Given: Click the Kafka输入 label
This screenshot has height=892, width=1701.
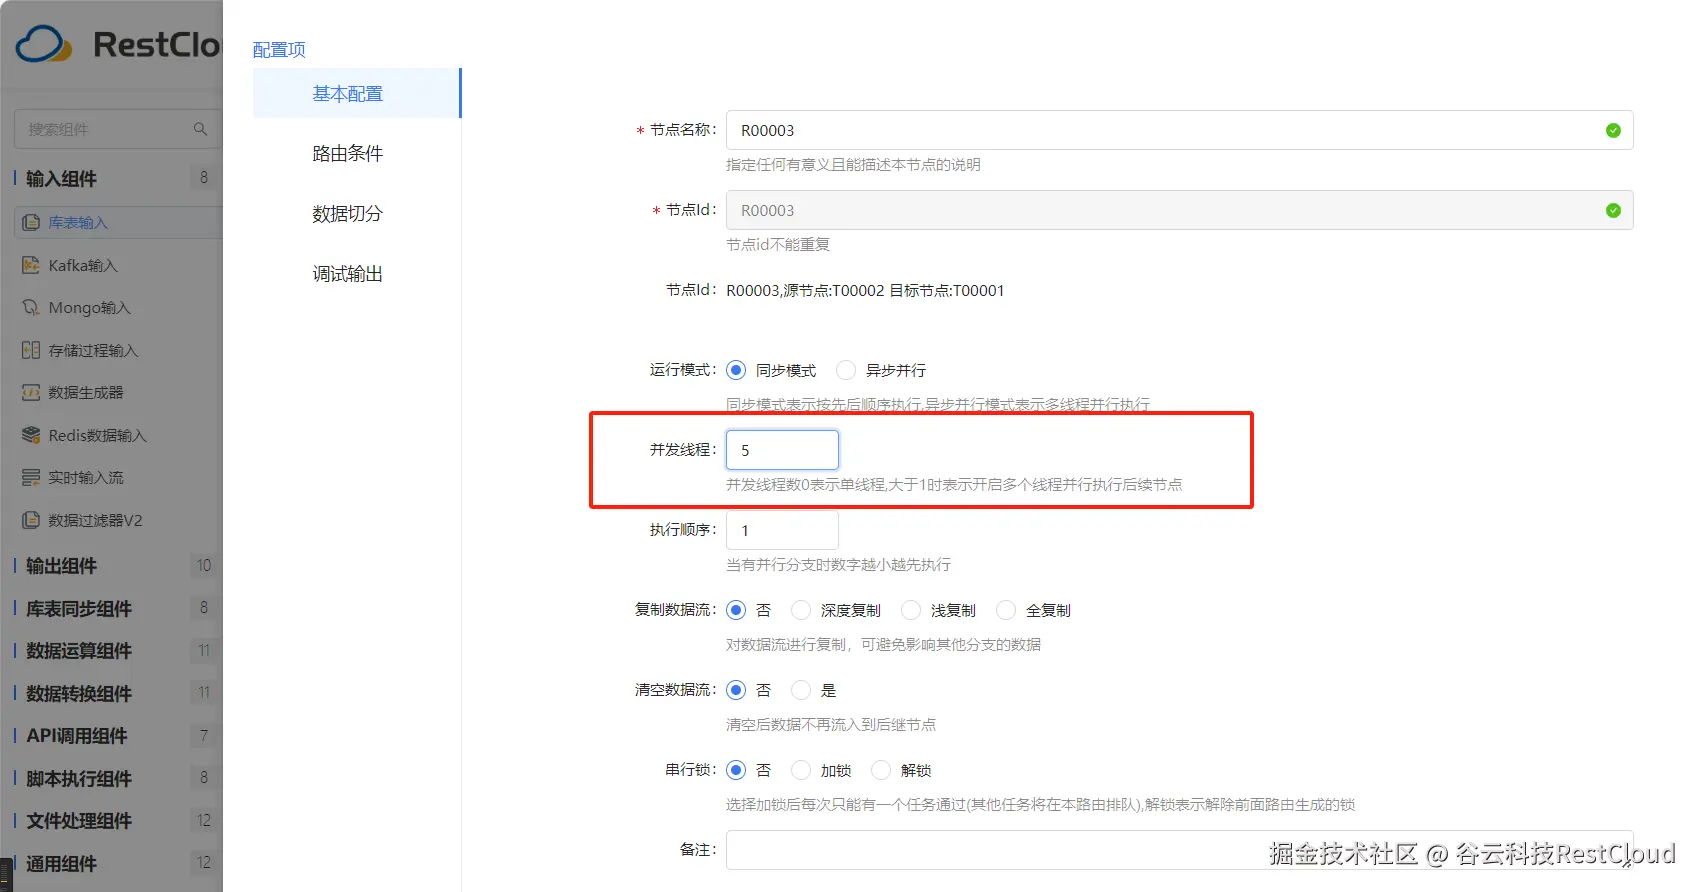Looking at the screenshot, I should [83, 265].
